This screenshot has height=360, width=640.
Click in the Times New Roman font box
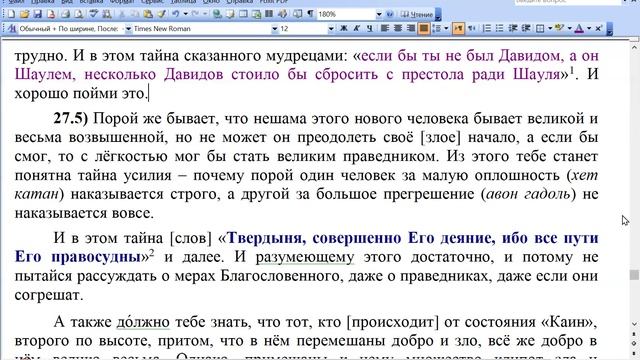202,29
